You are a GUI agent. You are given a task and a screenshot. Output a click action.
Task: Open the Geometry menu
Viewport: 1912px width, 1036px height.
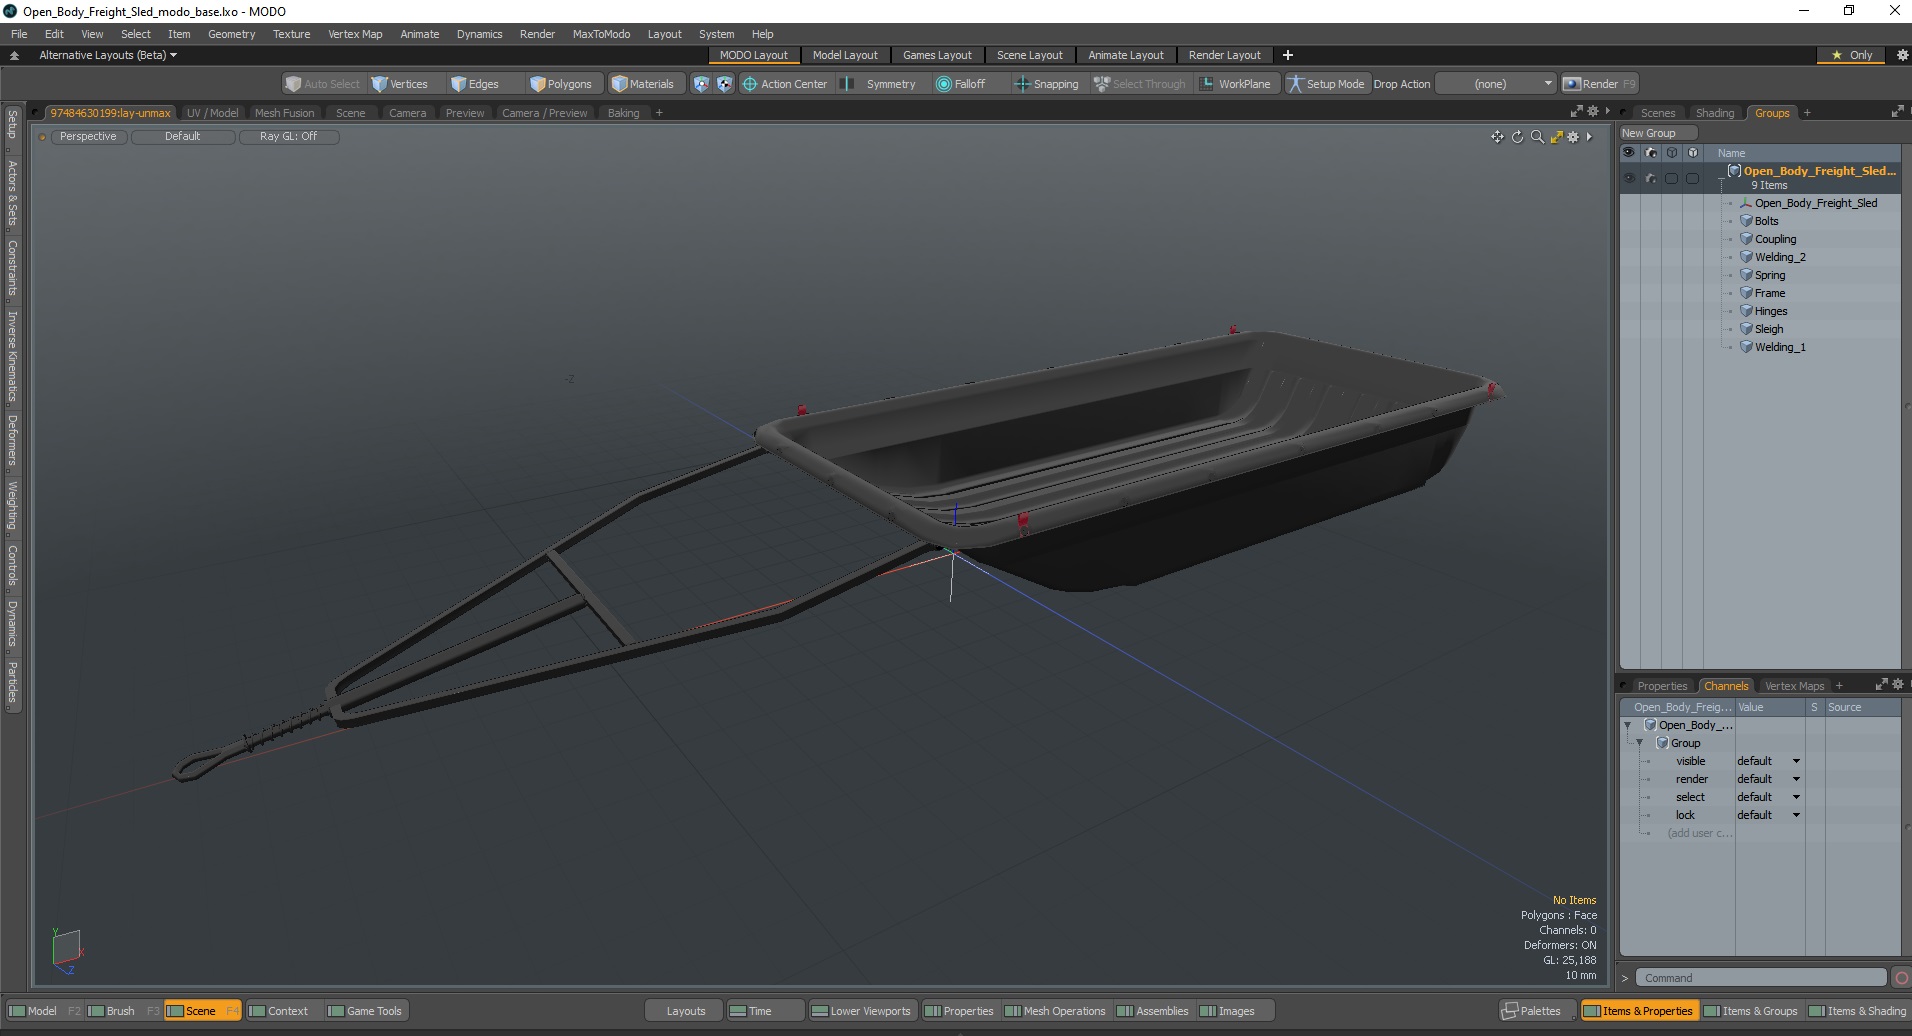[231, 34]
